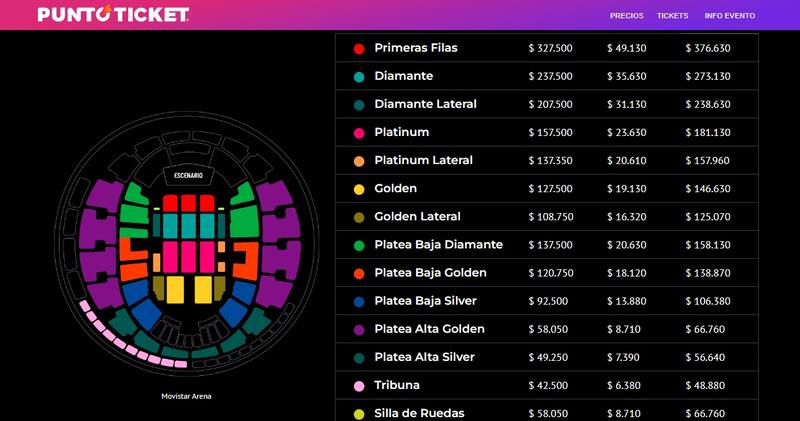Select the Diamante Lateral row label

(425, 104)
